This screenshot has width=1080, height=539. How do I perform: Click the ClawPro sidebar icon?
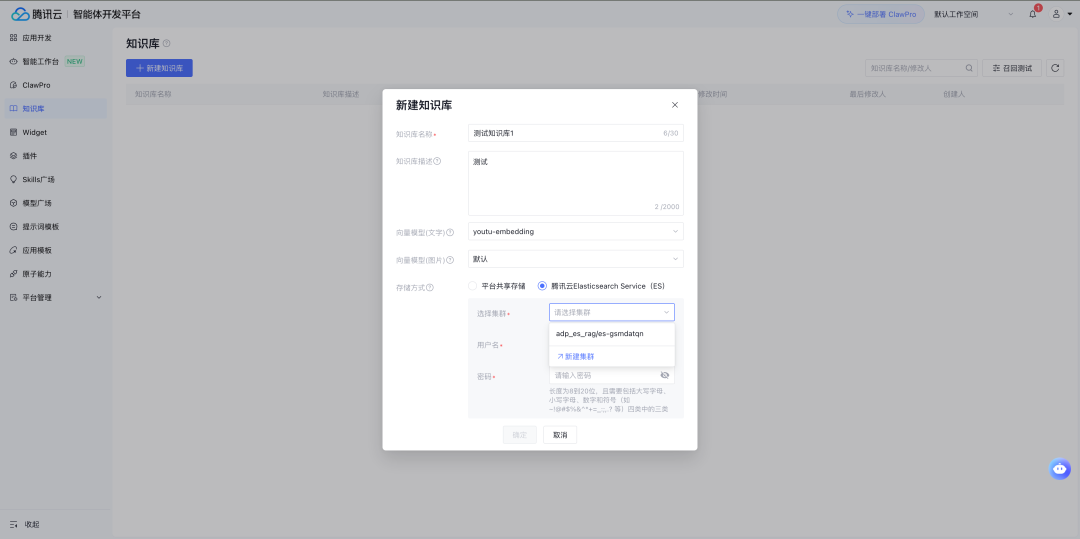point(14,85)
